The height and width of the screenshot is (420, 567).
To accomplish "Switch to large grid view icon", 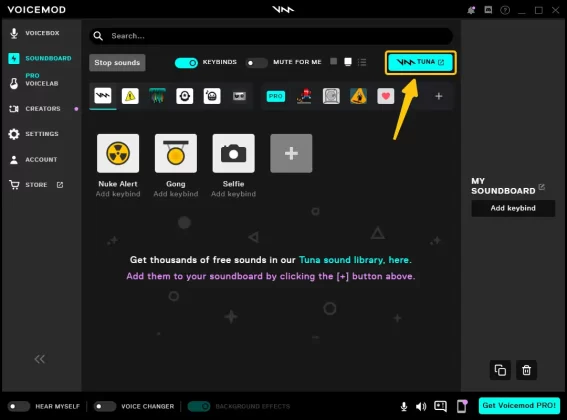I will 348,62.
